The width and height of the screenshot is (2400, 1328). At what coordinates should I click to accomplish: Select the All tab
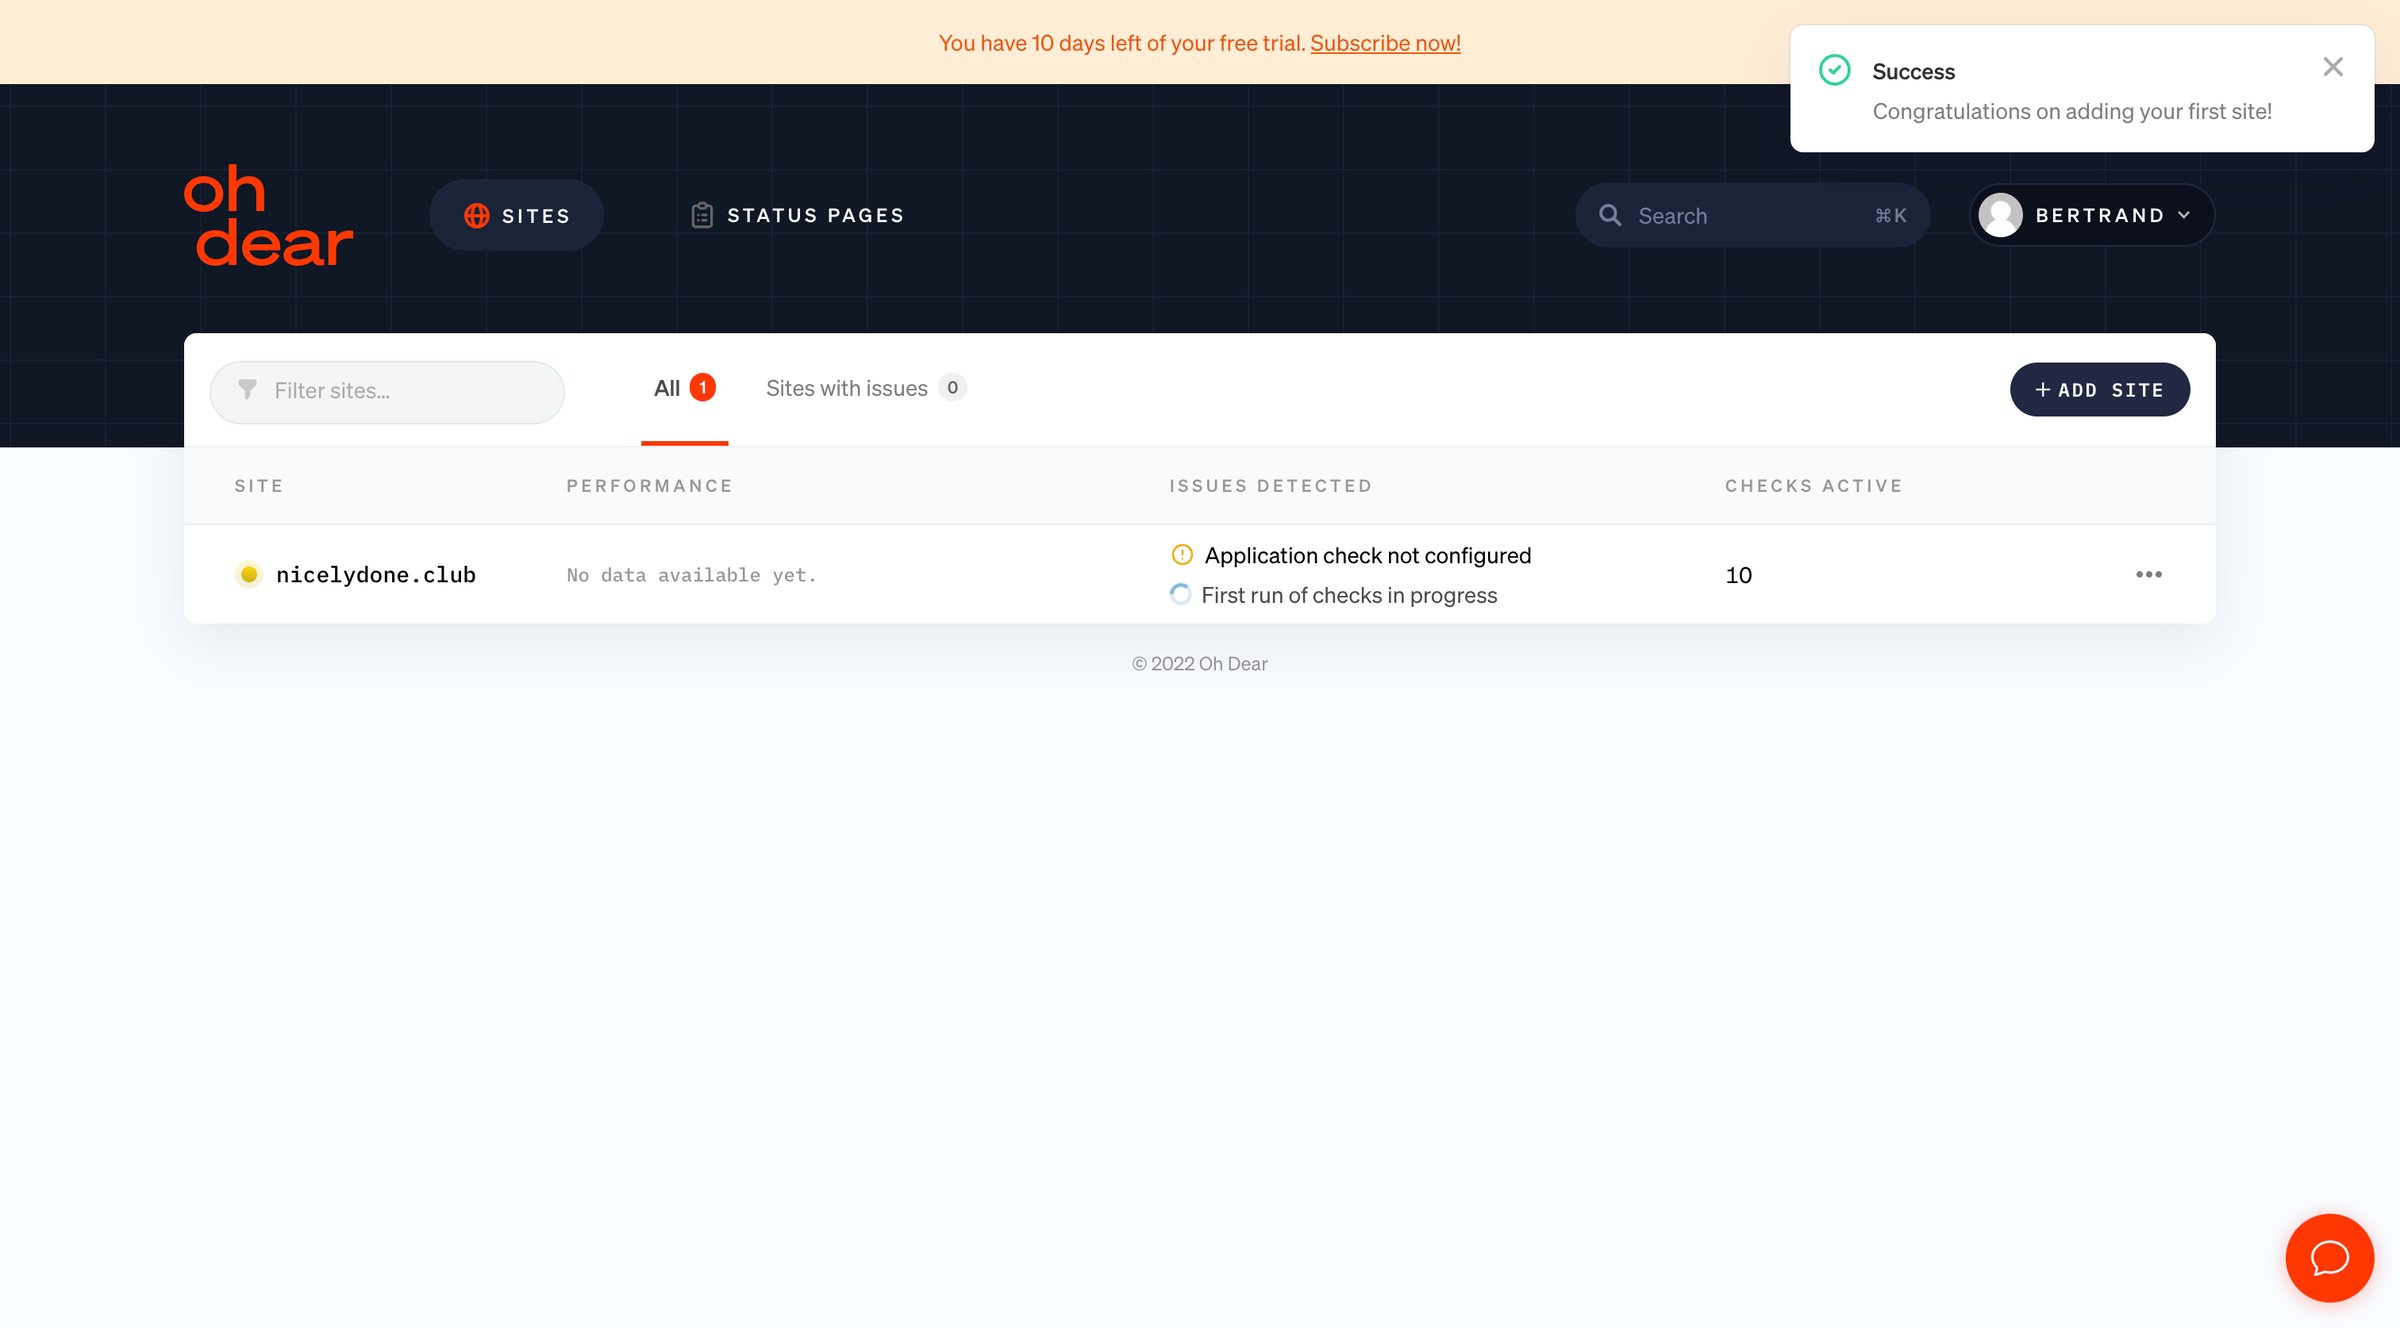[684, 389]
